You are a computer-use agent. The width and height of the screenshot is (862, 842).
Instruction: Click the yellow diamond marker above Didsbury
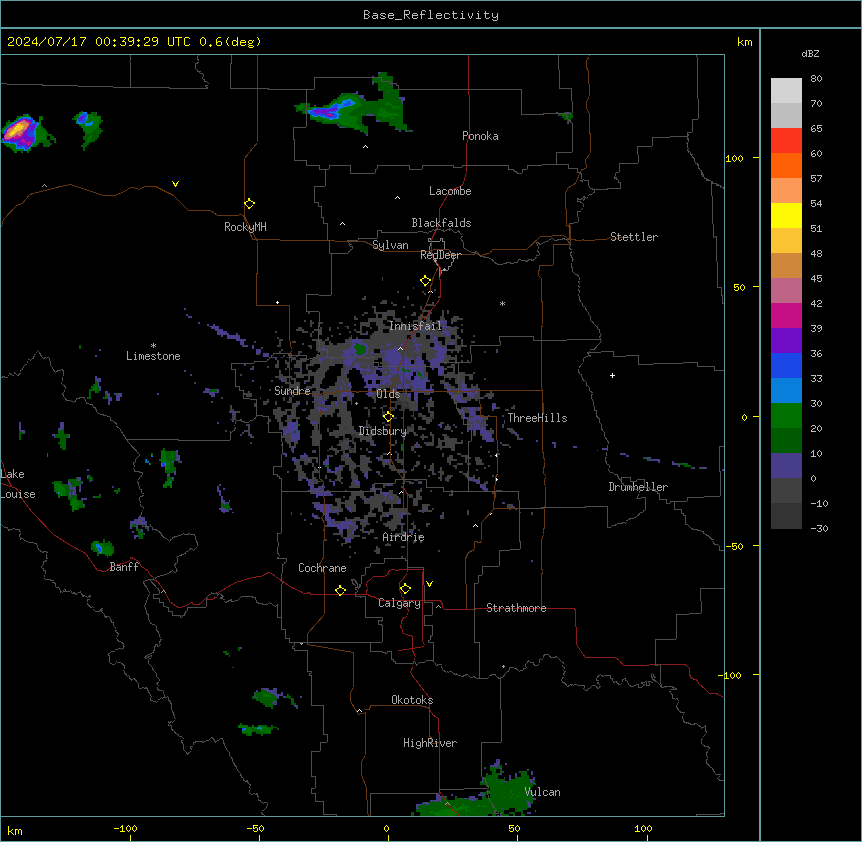pos(388,417)
